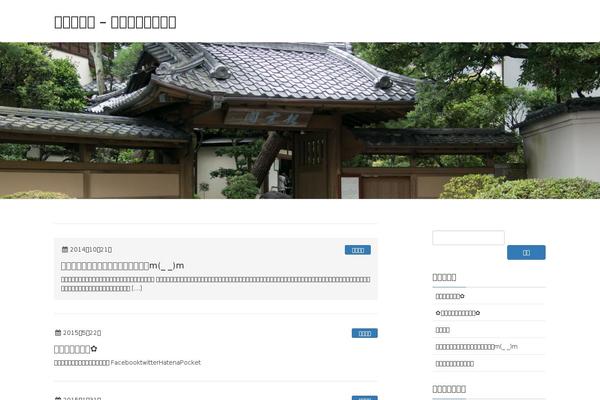This screenshot has height=400, width=600.
Task: Open the main post title ending with m(_ _)m
Action: click(x=122, y=265)
